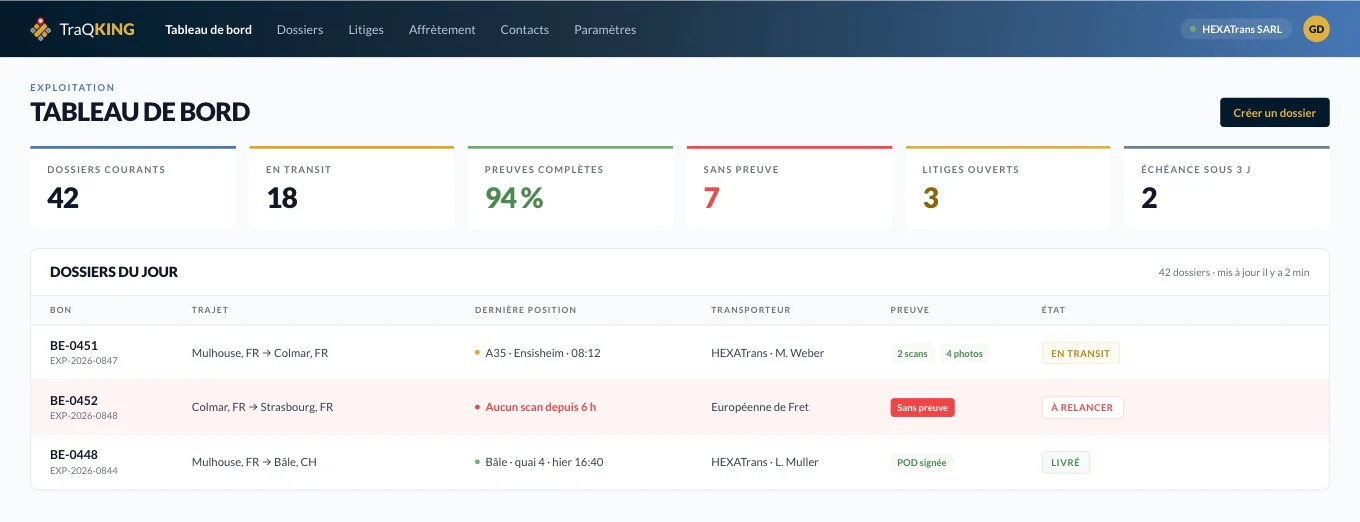This screenshot has height=522, width=1360.
Task: Click the EXPLOITATION breadcrumb label
Action: (x=73, y=88)
